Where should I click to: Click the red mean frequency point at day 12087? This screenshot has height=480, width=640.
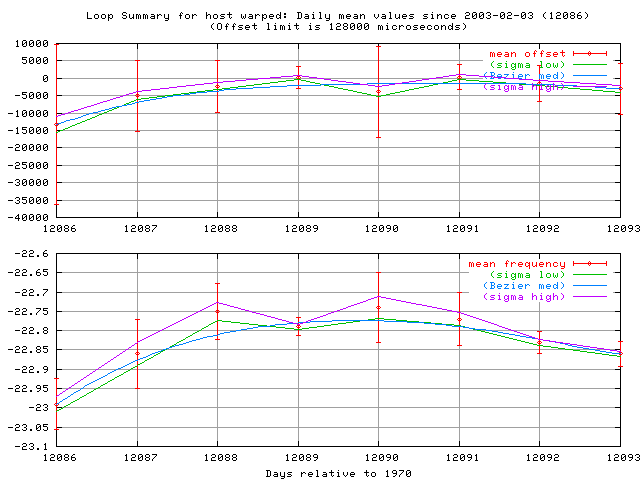click(137, 353)
